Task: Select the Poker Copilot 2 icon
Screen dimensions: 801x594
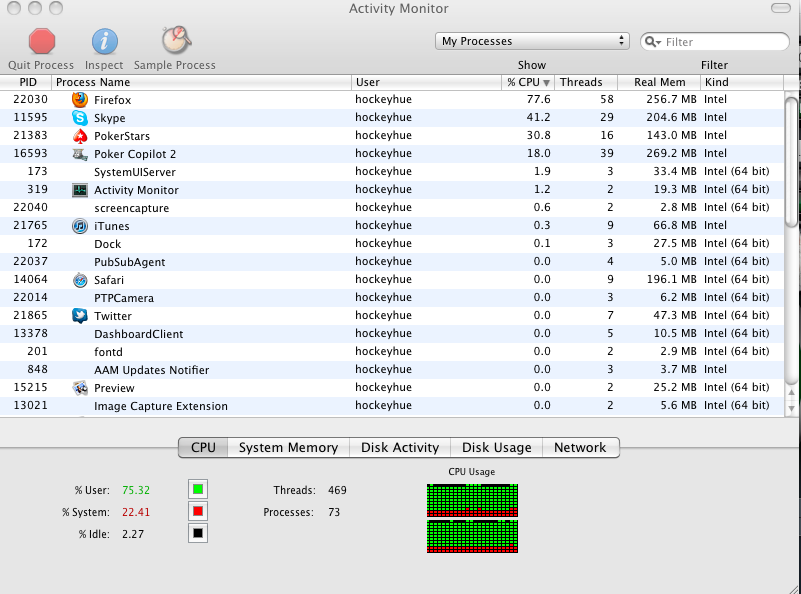Action: pyautogui.click(x=80, y=154)
